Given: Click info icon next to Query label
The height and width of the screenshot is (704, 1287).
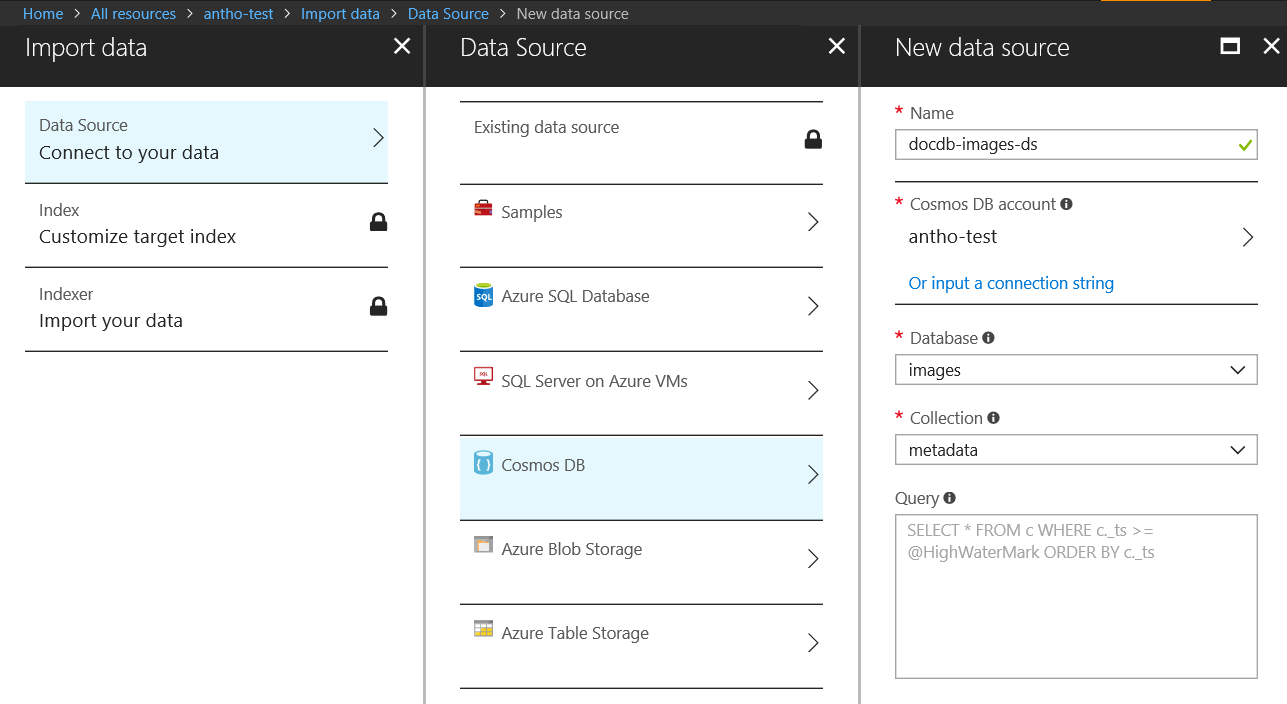Looking at the screenshot, I should (949, 498).
